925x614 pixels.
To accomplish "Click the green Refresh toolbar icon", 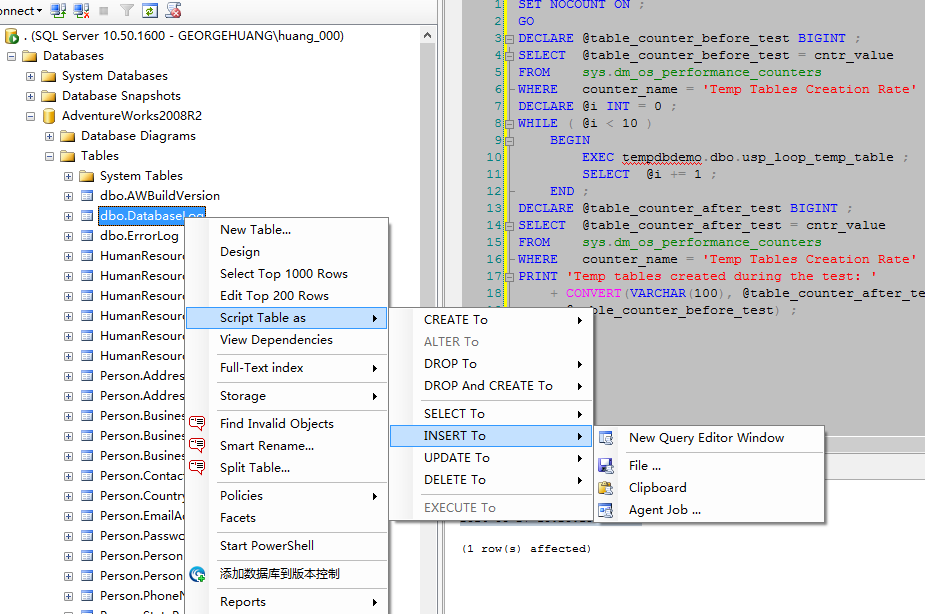I will (x=150, y=10).
